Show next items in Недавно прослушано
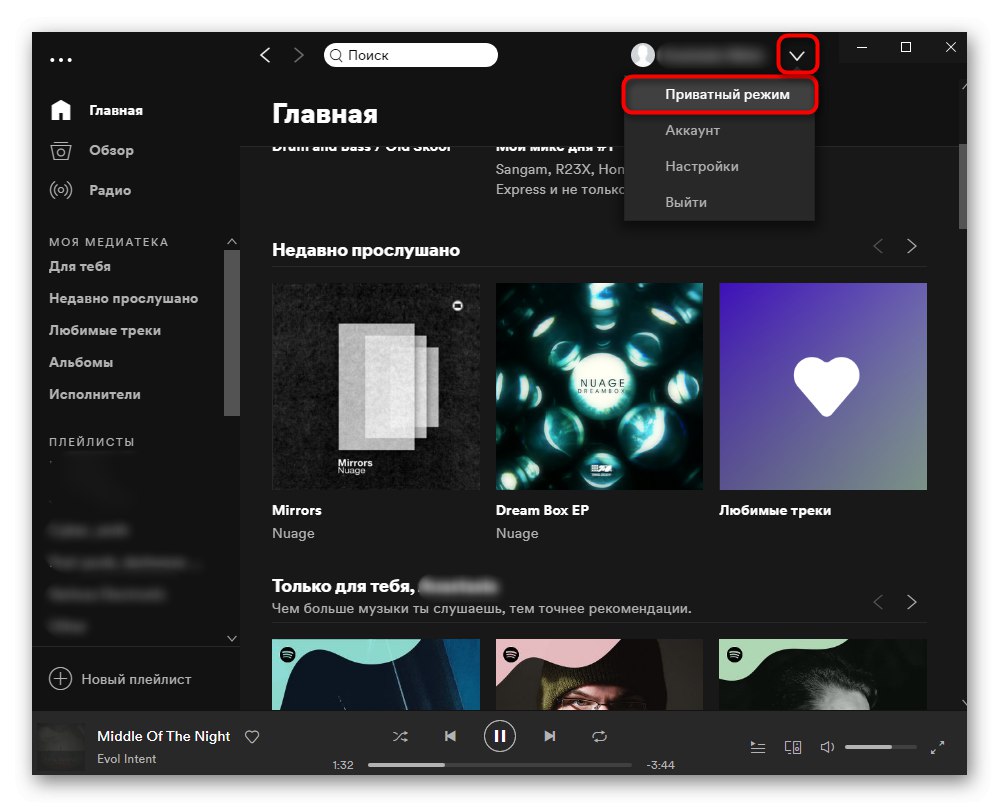 click(x=912, y=246)
